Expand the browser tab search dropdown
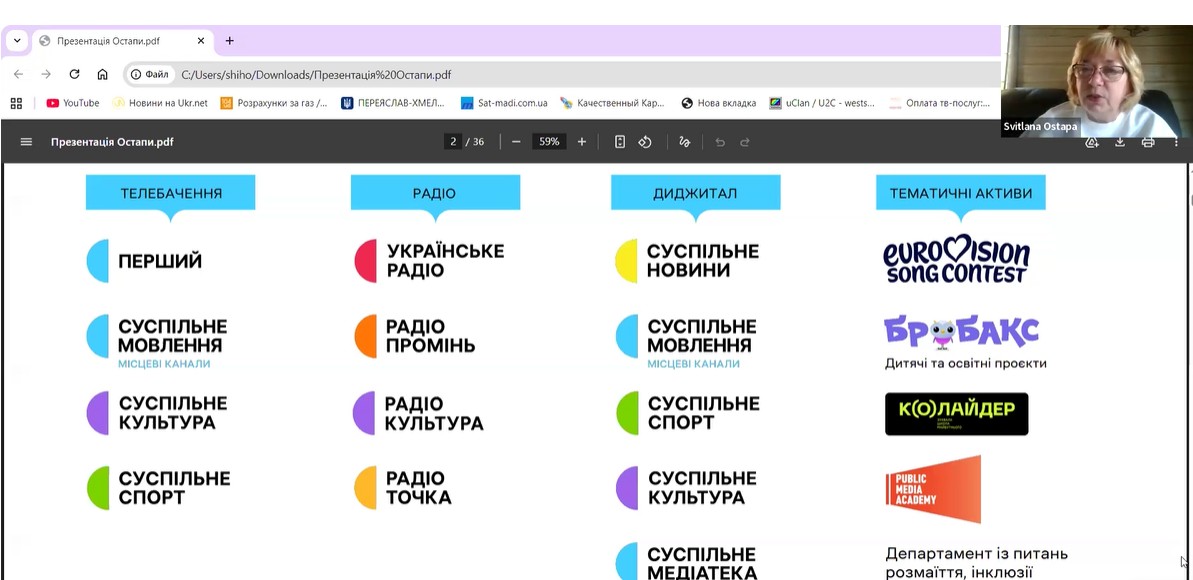 pos(17,41)
